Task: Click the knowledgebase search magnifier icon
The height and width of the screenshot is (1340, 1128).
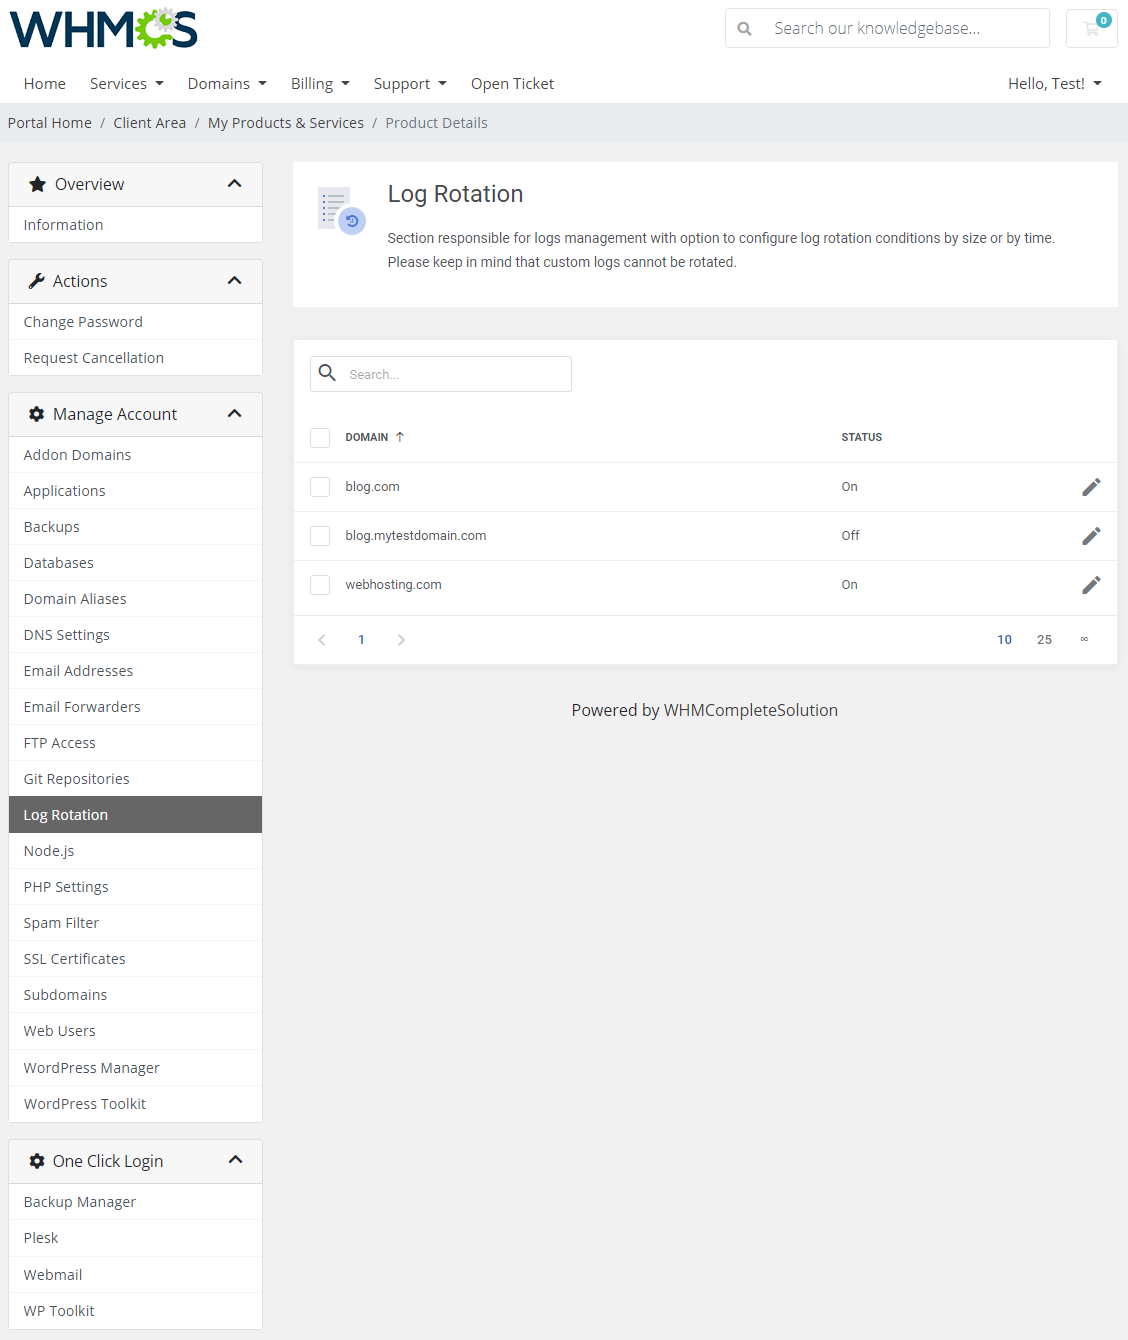Action: tap(745, 29)
